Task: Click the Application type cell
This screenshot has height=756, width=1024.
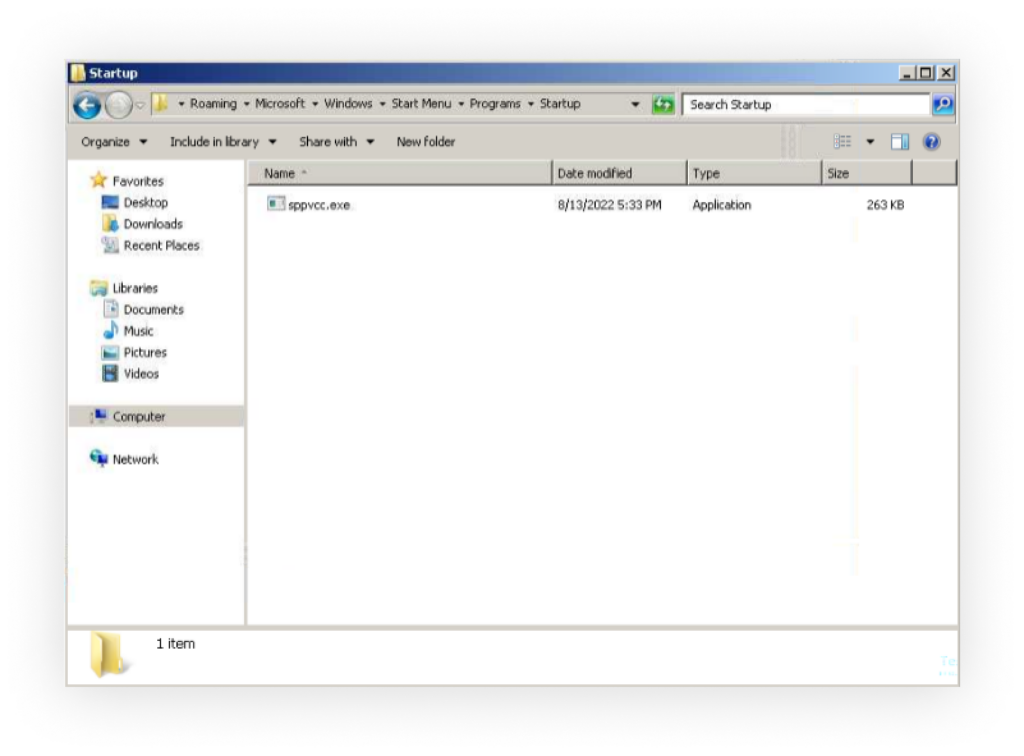Action: (722, 205)
